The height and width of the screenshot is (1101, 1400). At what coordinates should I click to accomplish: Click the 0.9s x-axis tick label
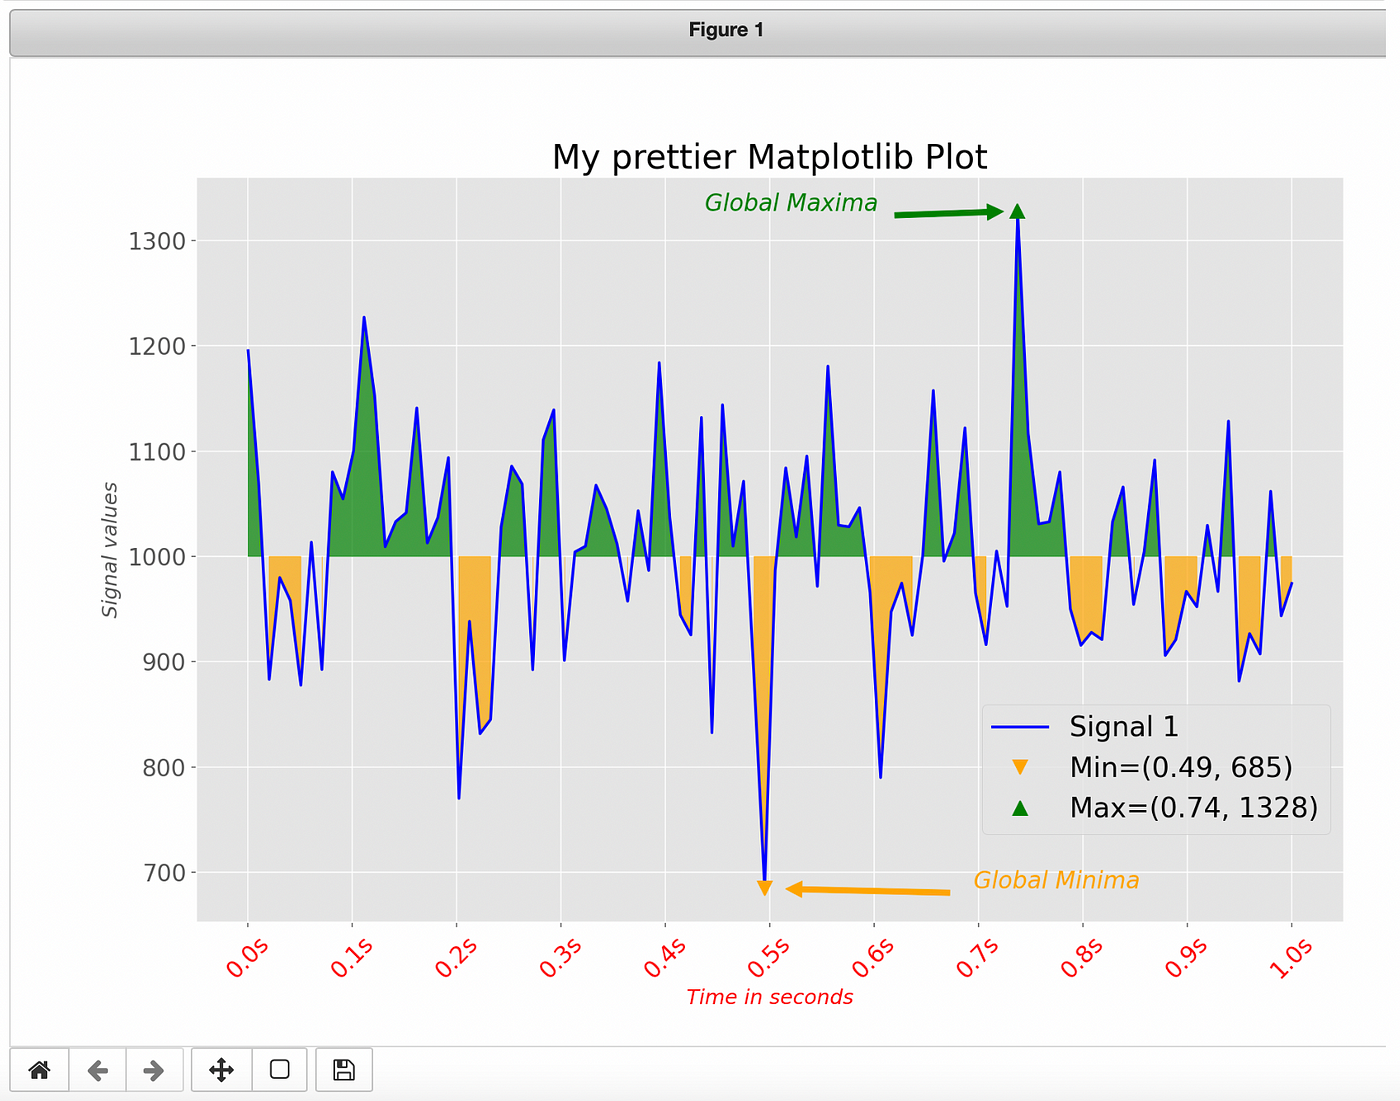[1186, 957]
